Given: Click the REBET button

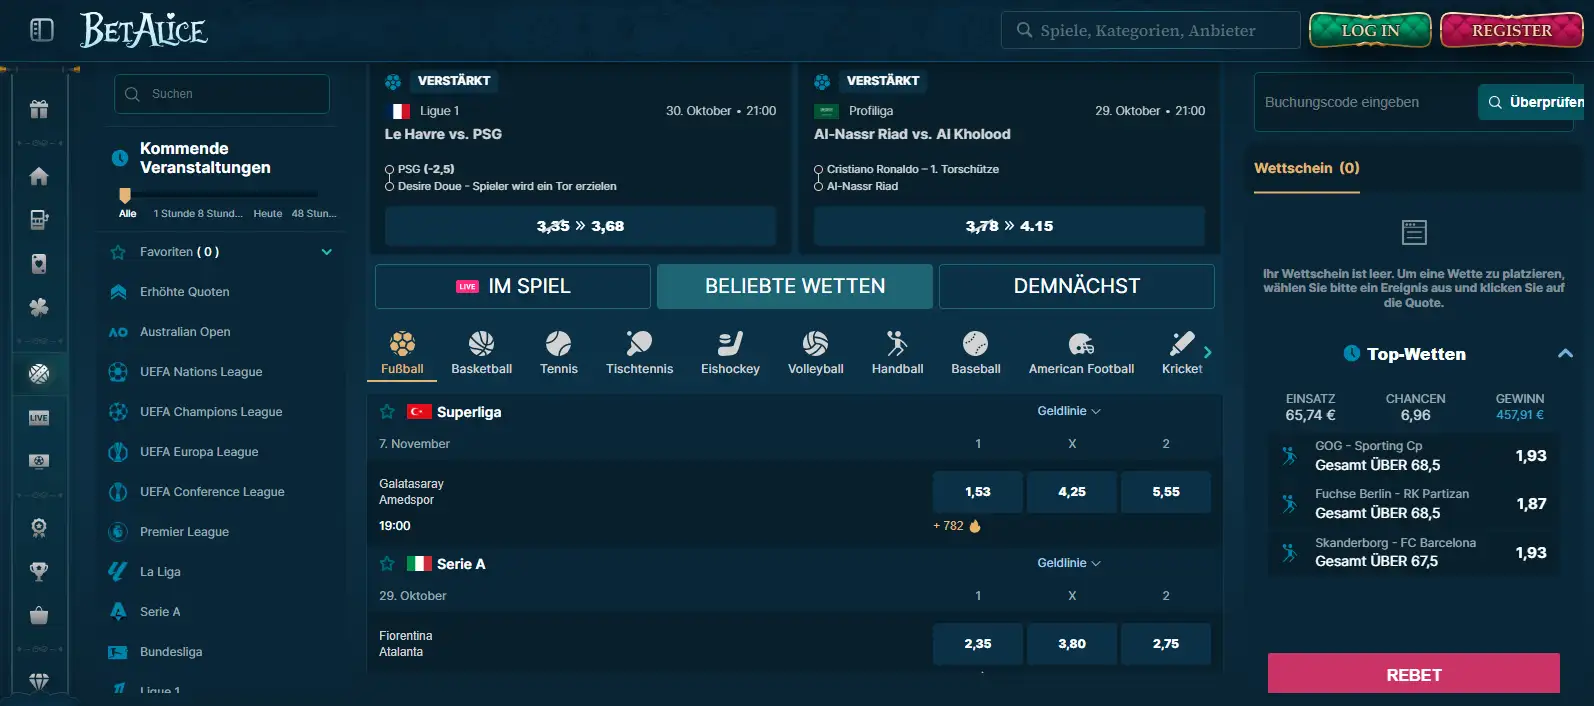Looking at the screenshot, I should 1414,674.
